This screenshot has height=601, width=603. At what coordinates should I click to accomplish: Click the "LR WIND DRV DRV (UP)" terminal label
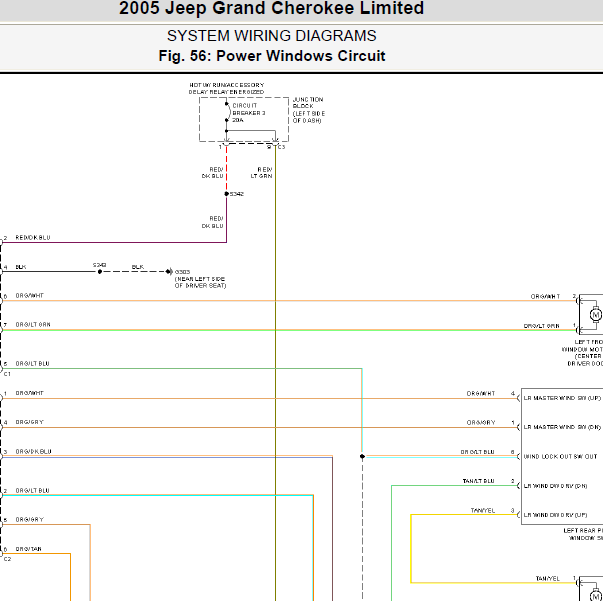click(x=555, y=515)
